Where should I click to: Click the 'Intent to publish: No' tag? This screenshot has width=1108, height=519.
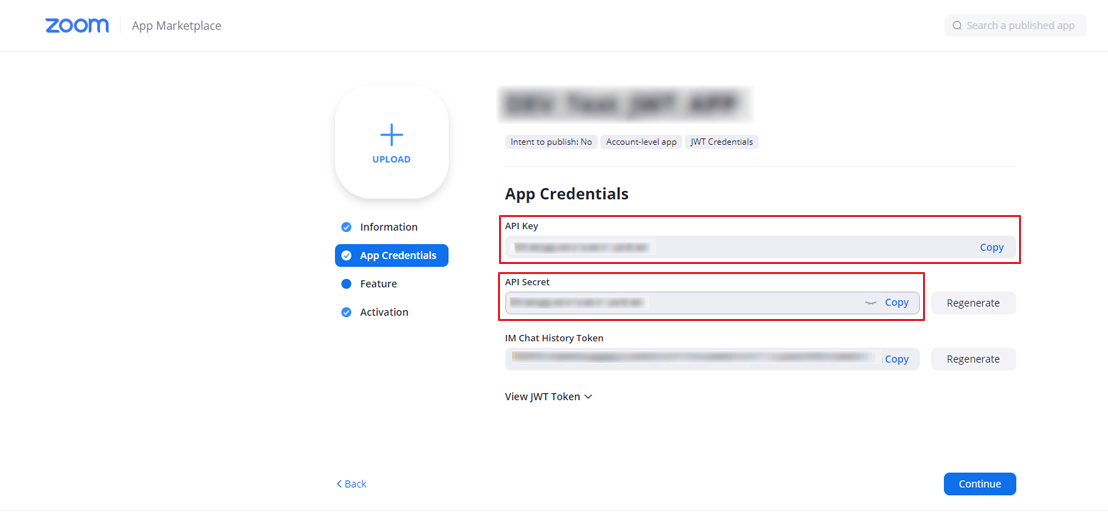tap(550, 142)
